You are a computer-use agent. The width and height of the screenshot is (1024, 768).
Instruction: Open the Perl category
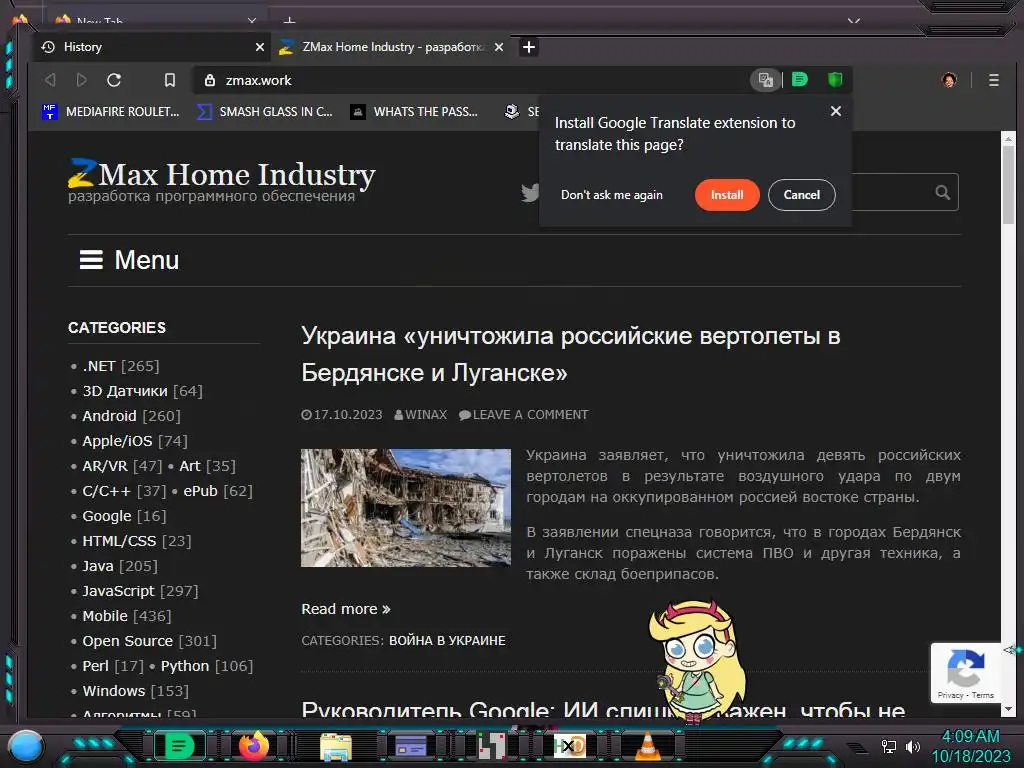click(95, 665)
